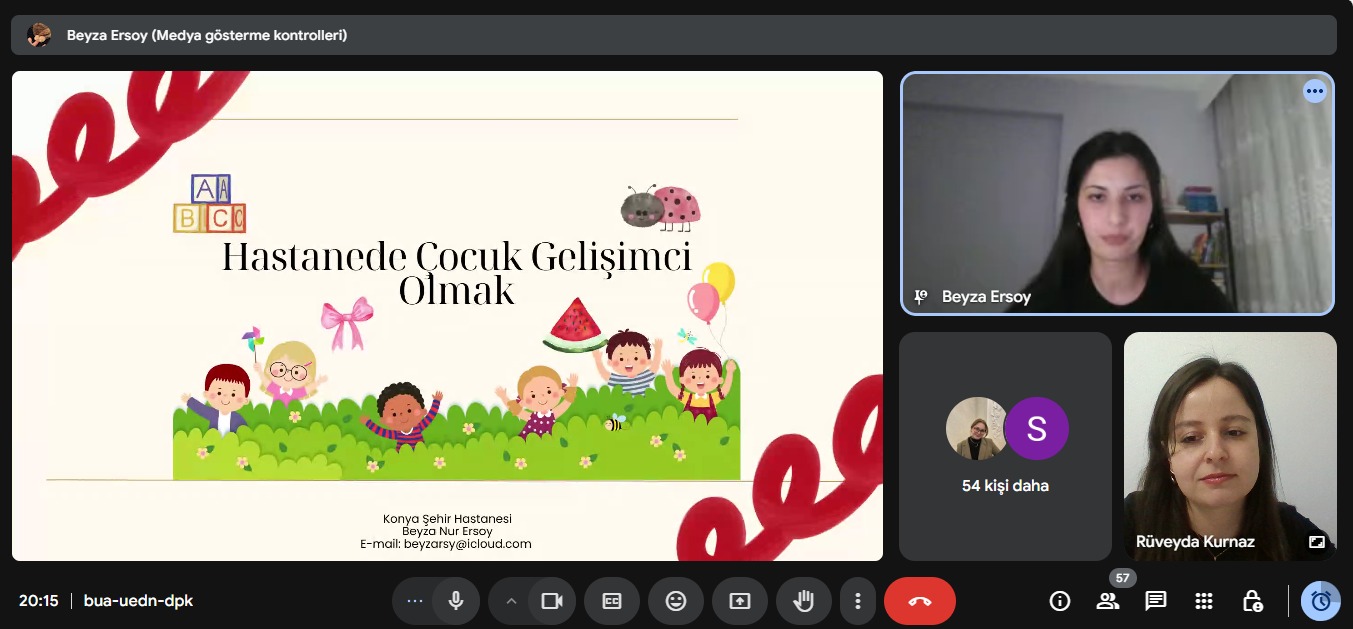
Task: Enter fullscreen from Rüveyda Kurnaz's tile
Action: pos(1317,541)
